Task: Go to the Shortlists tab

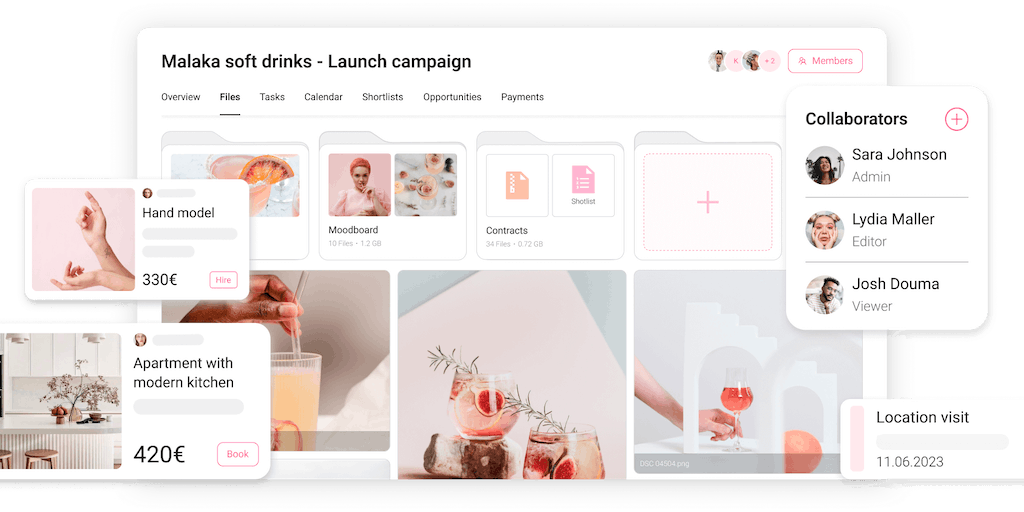Action: [383, 97]
